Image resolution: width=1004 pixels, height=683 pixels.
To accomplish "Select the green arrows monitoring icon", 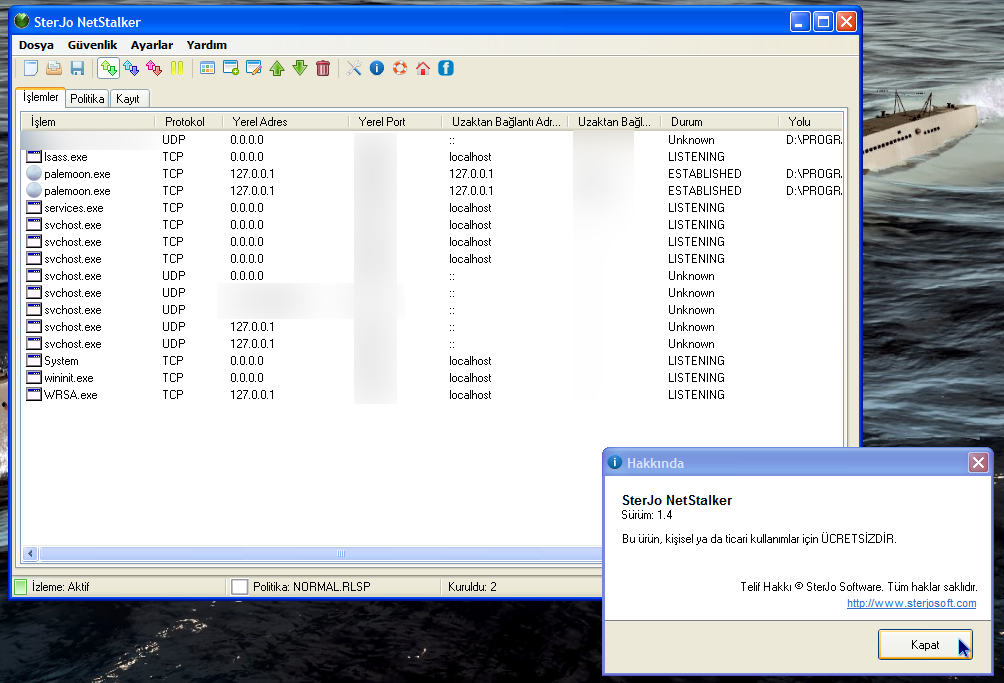I will pyautogui.click(x=108, y=68).
